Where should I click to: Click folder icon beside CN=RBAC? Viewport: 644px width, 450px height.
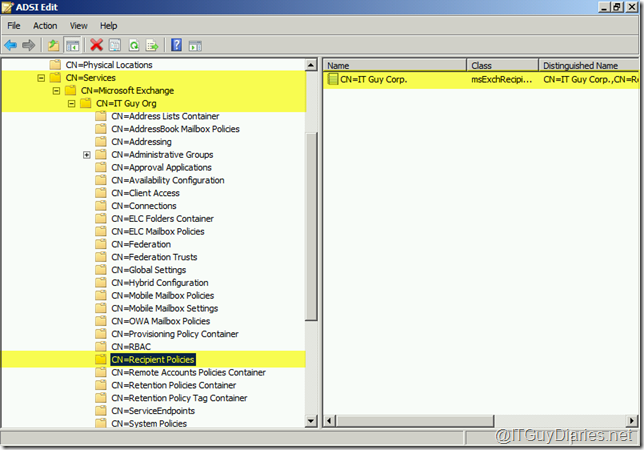101,347
